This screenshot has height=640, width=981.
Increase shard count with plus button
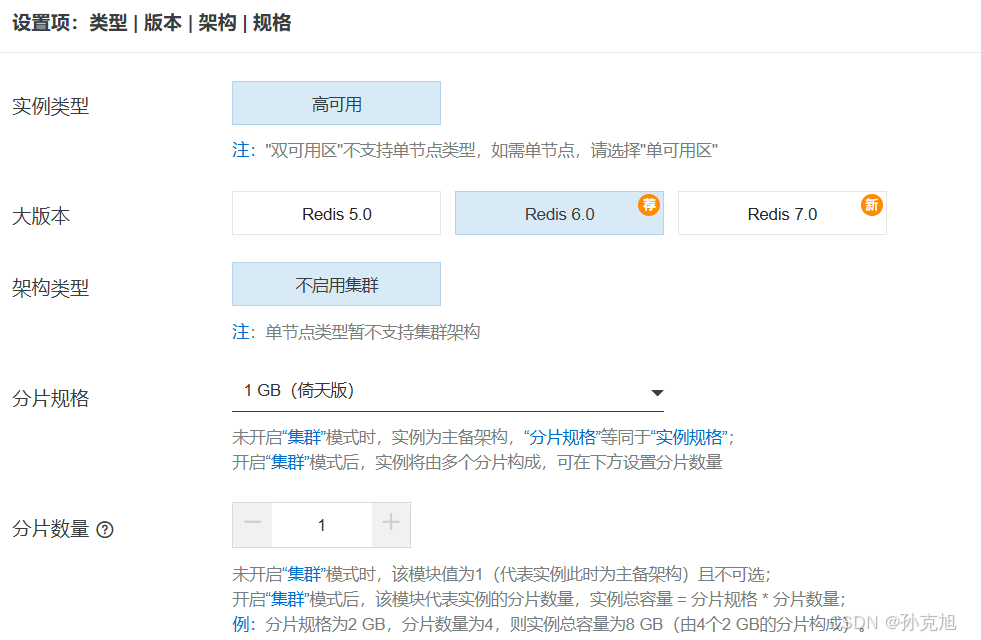pos(391,524)
